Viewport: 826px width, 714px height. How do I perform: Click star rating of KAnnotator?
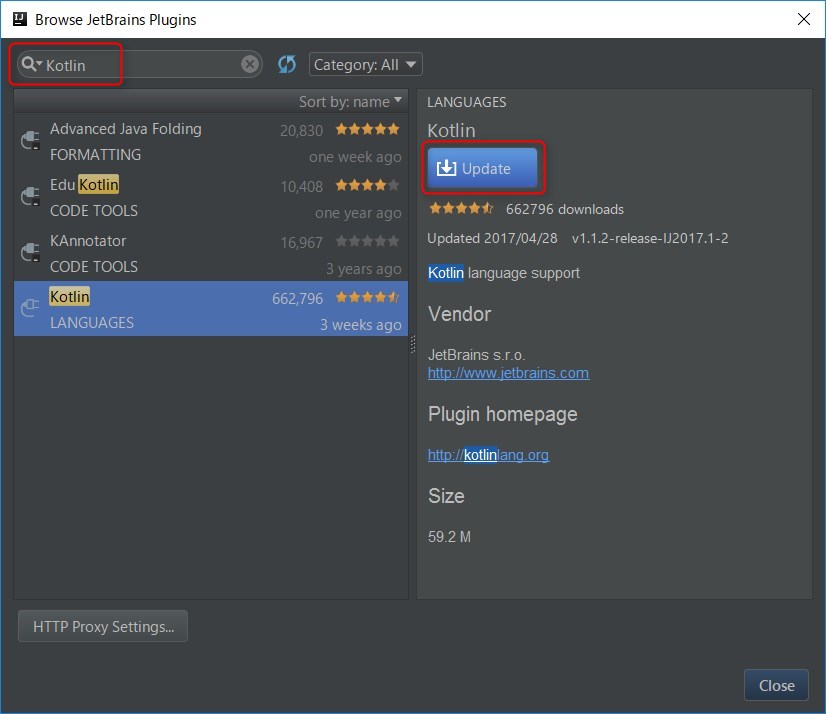click(368, 241)
